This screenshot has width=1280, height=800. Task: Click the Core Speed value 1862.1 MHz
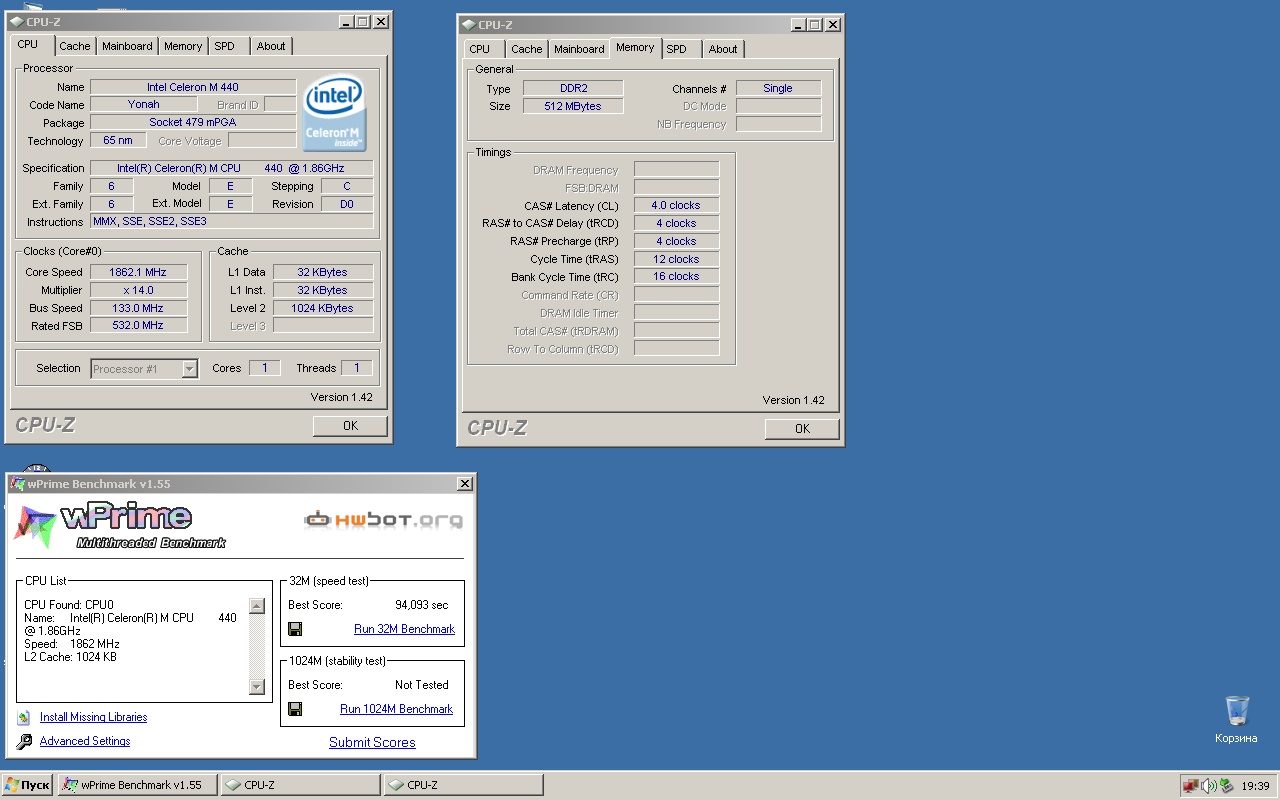point(139,272)
